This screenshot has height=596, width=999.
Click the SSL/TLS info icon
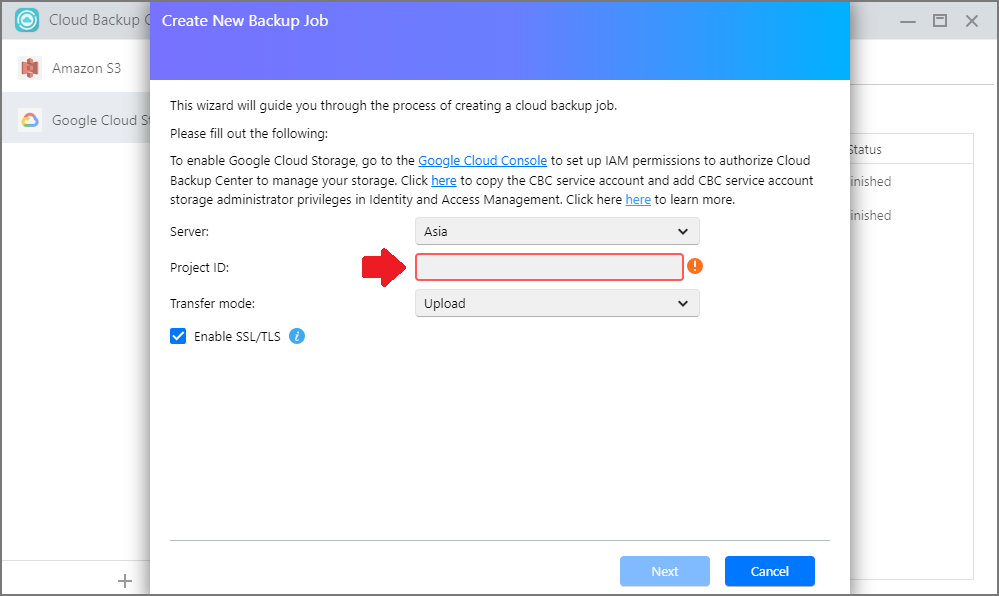[297, 336]
